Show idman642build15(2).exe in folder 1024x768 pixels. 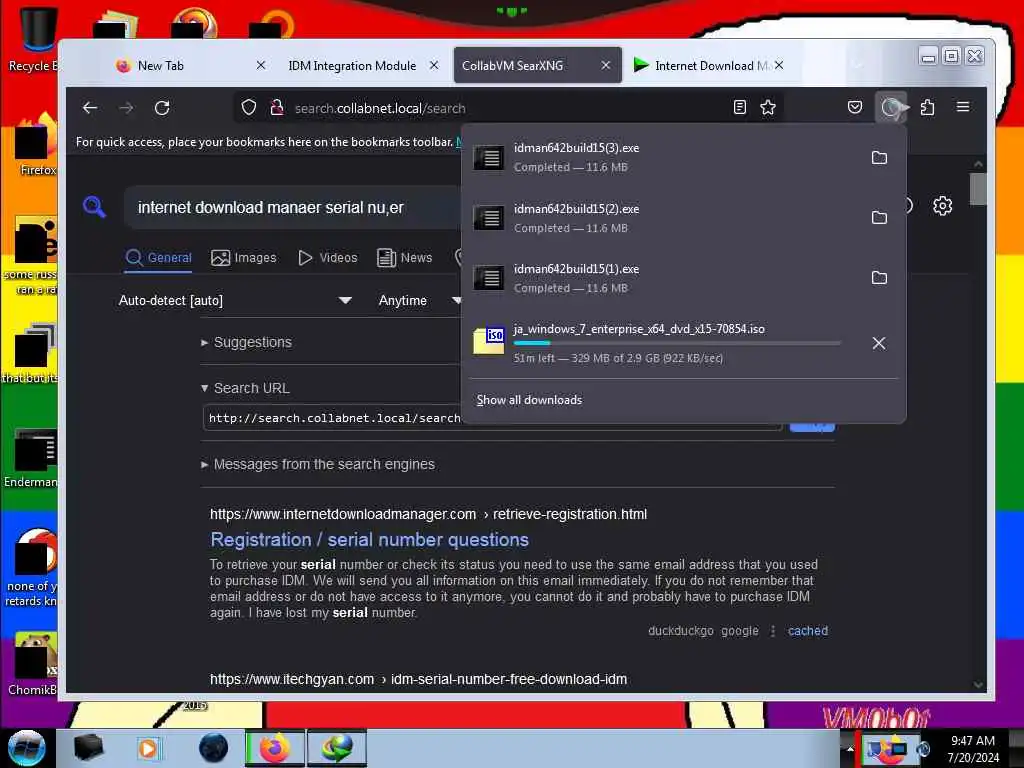point(879,217)
